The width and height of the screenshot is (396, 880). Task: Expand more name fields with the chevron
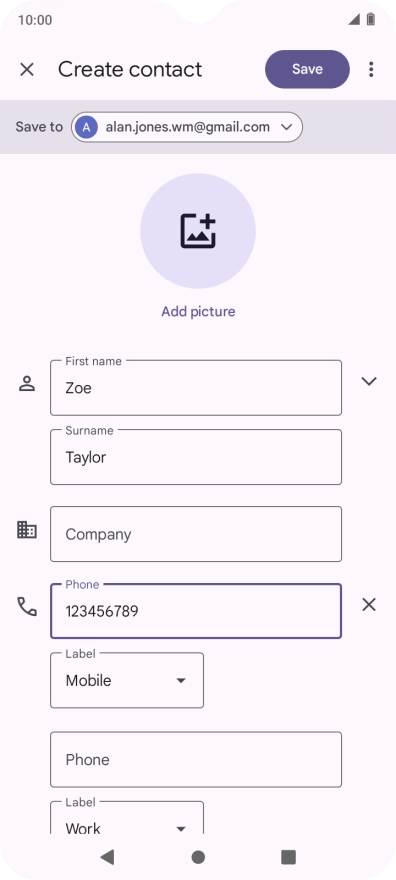(369, 382)
